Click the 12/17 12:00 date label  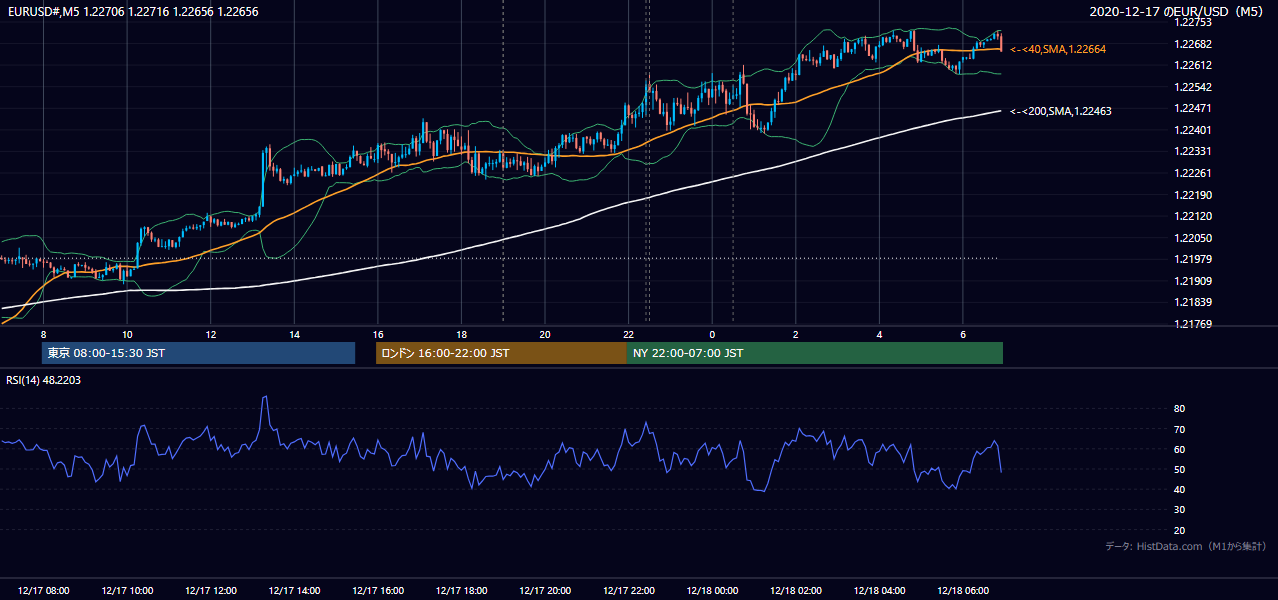211,591
